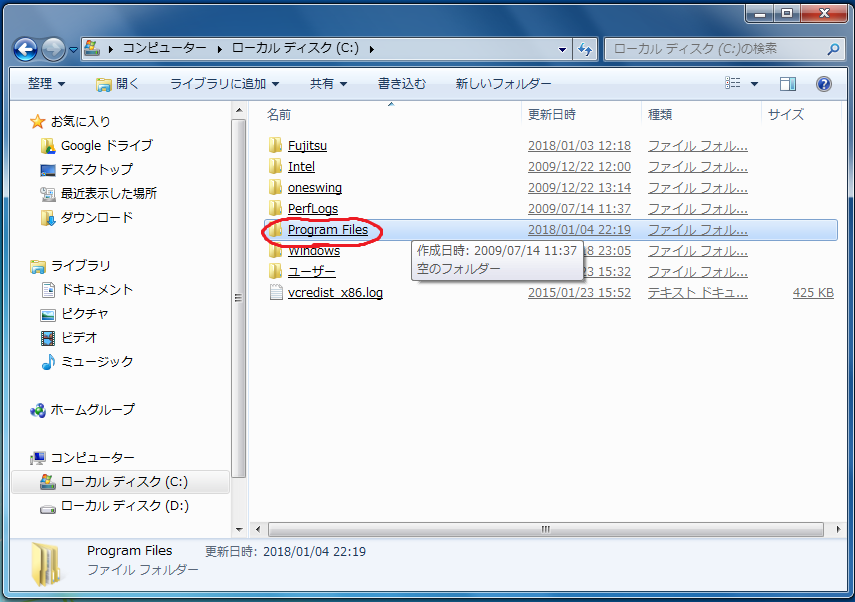Refresh the folder view
Screen dimensions: 855x602
585,49
